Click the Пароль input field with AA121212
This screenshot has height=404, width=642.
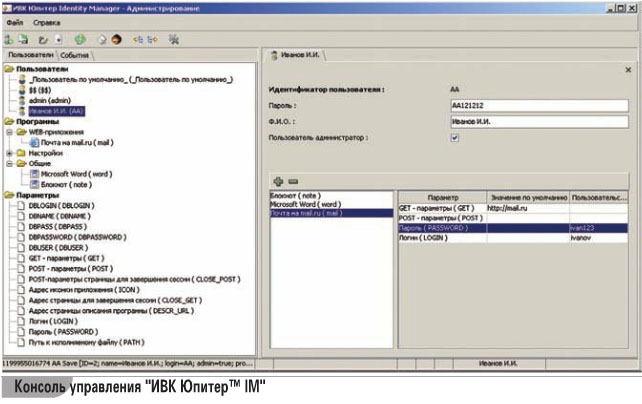tap(539, 106)
